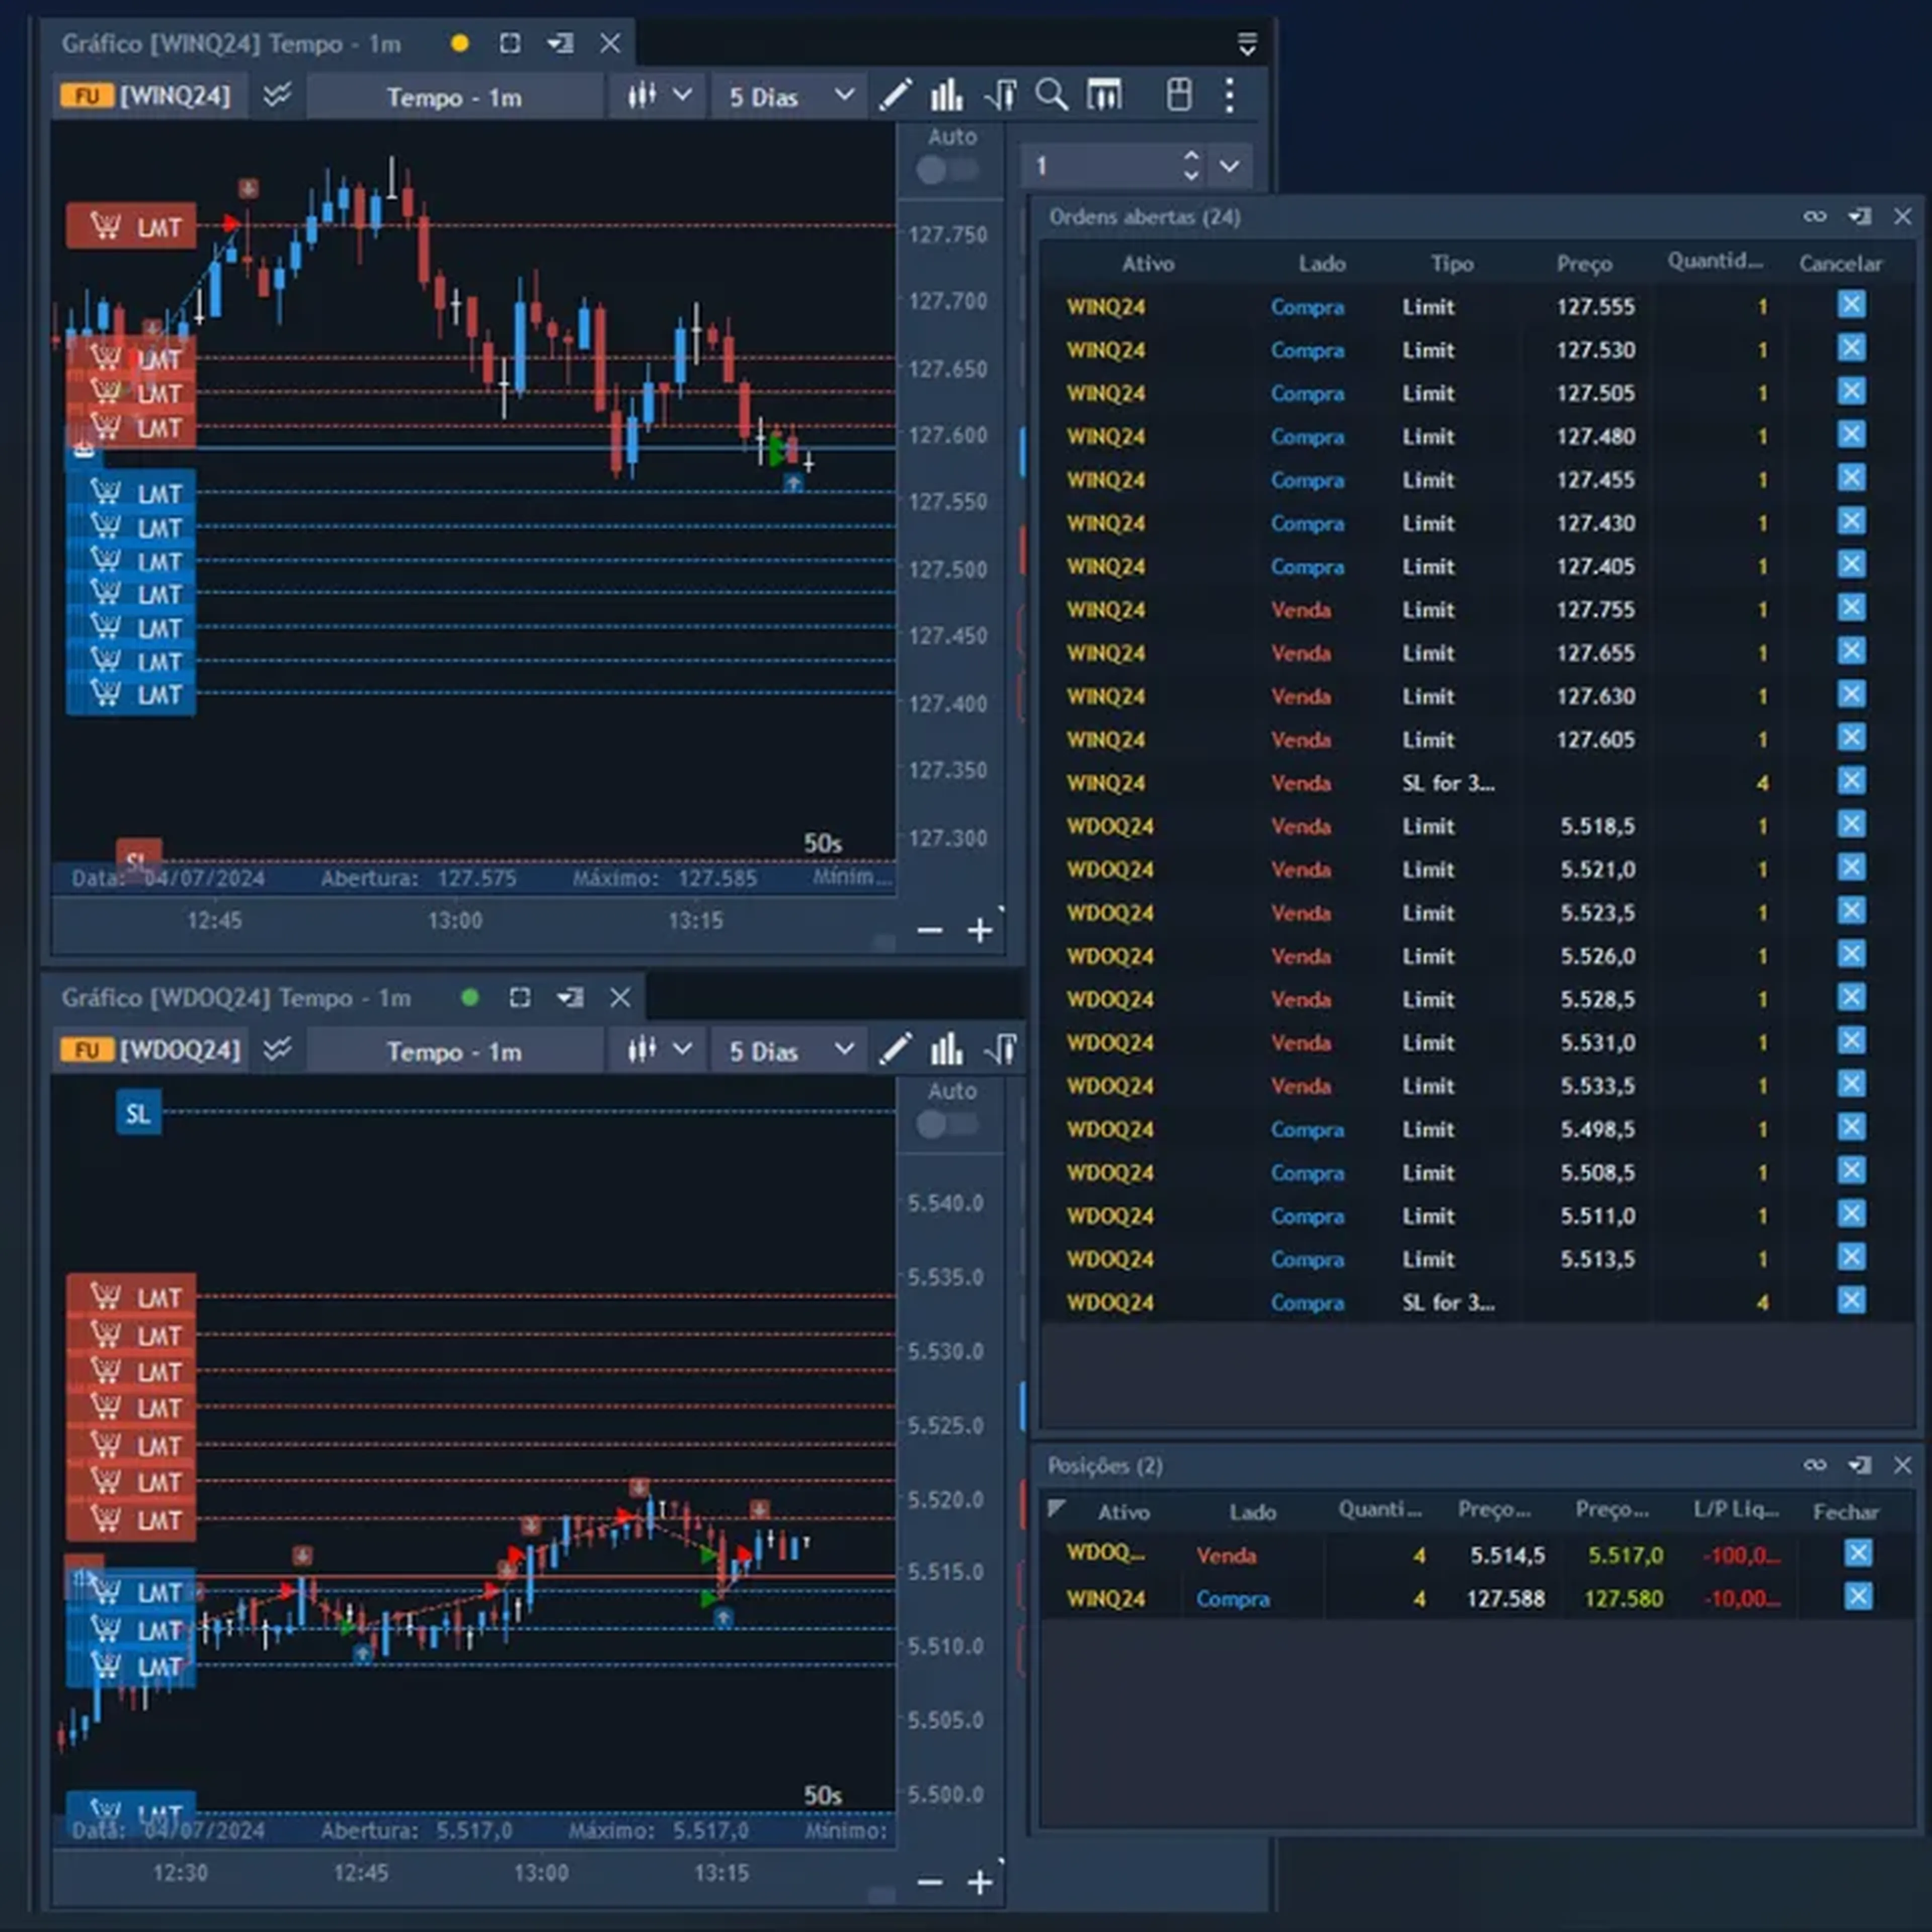Viewport: 1932px width, 1932px height.
Task: Open the quantity dropdown arrow next to value 1
Action: point(1229,166)
